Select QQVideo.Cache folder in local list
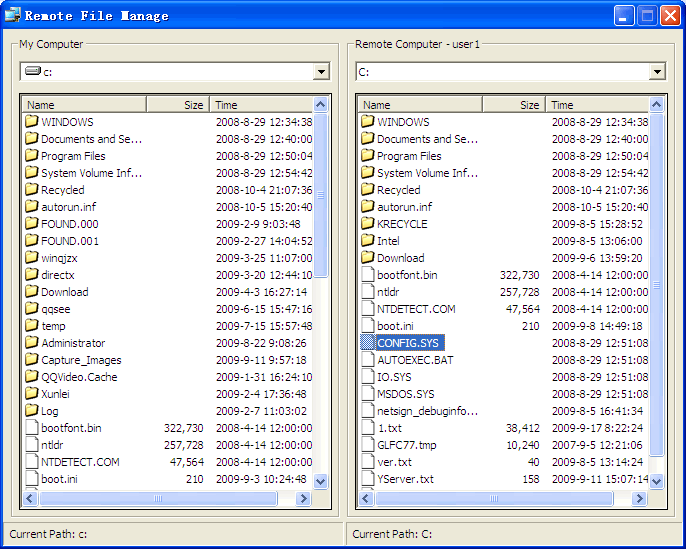 point(78,377)
